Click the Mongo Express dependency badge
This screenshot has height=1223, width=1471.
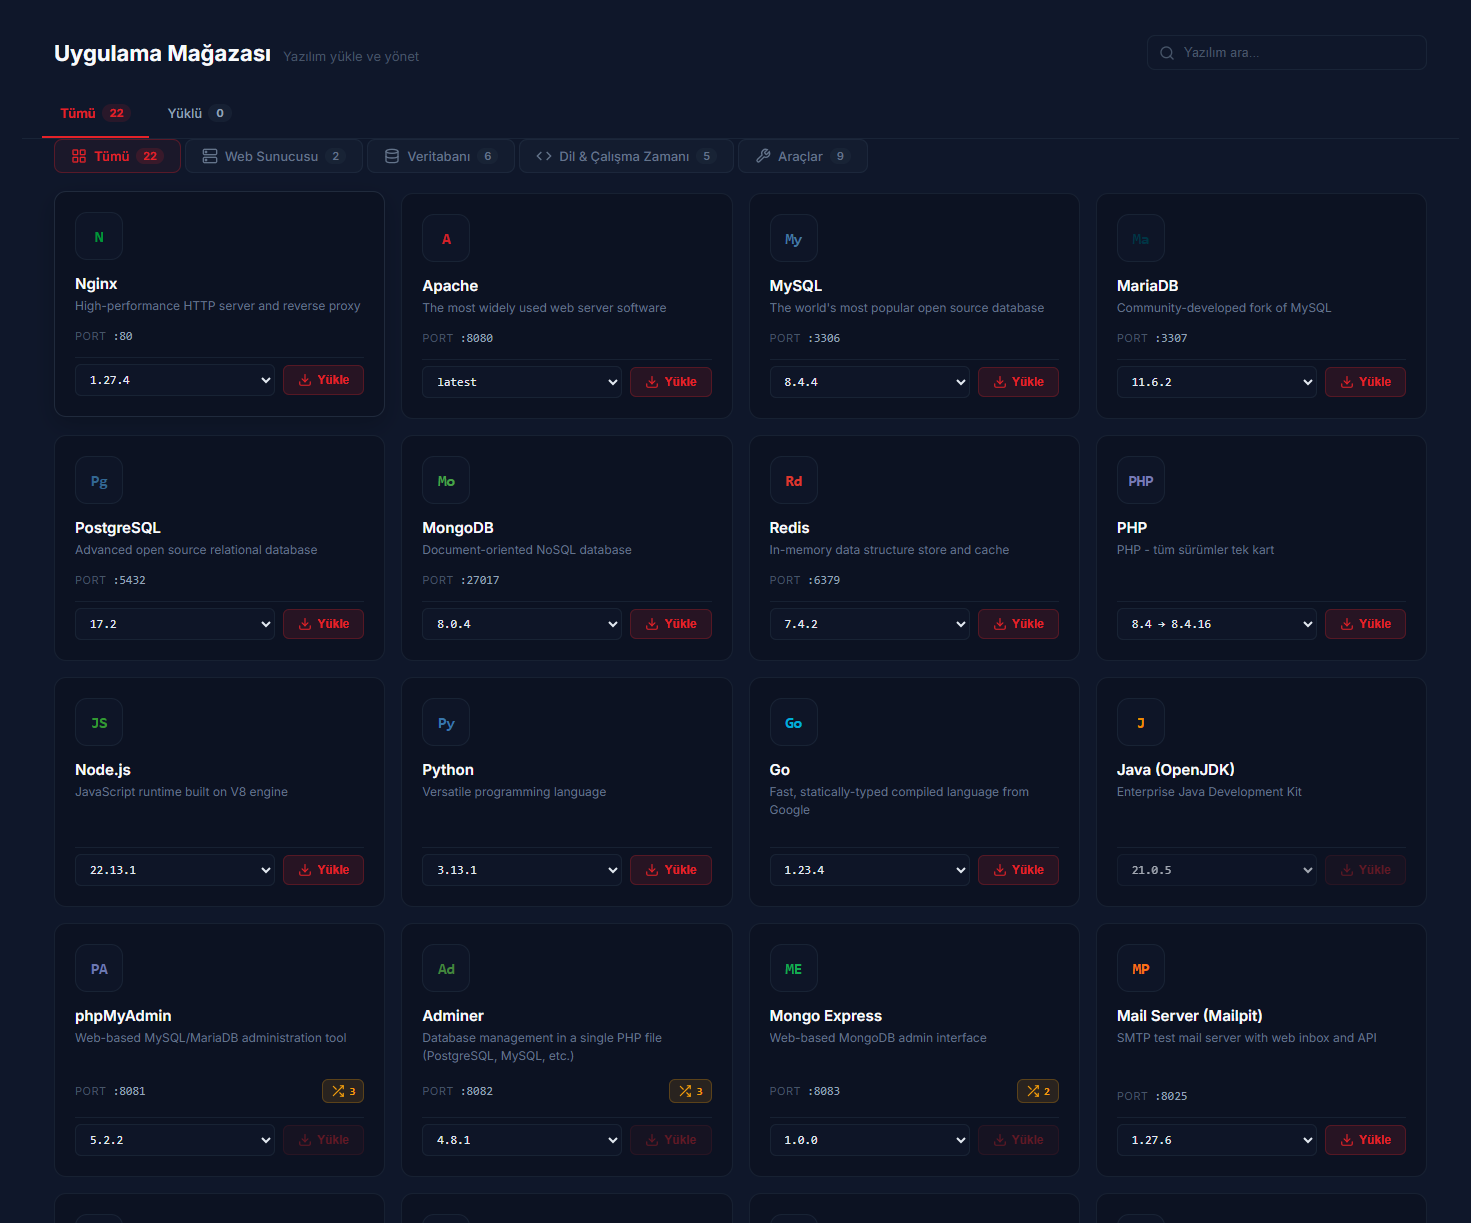coord(1037,1091)
